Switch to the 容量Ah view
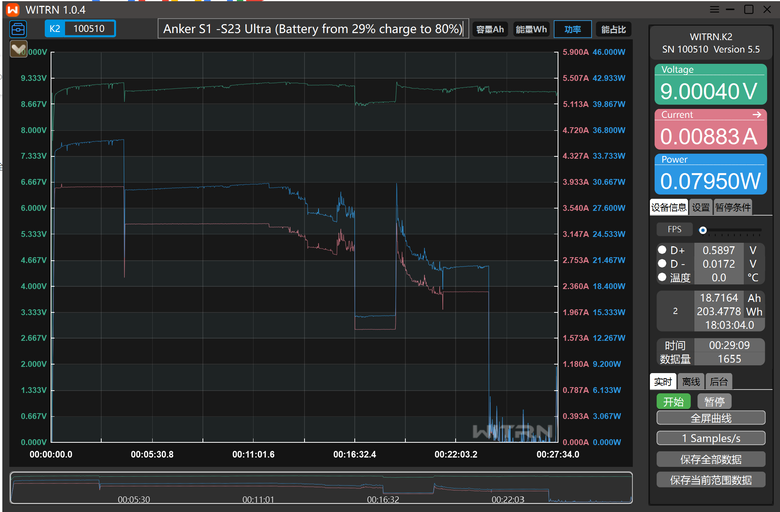This screenshot has width=780, height=512. (x=489, y=29)
